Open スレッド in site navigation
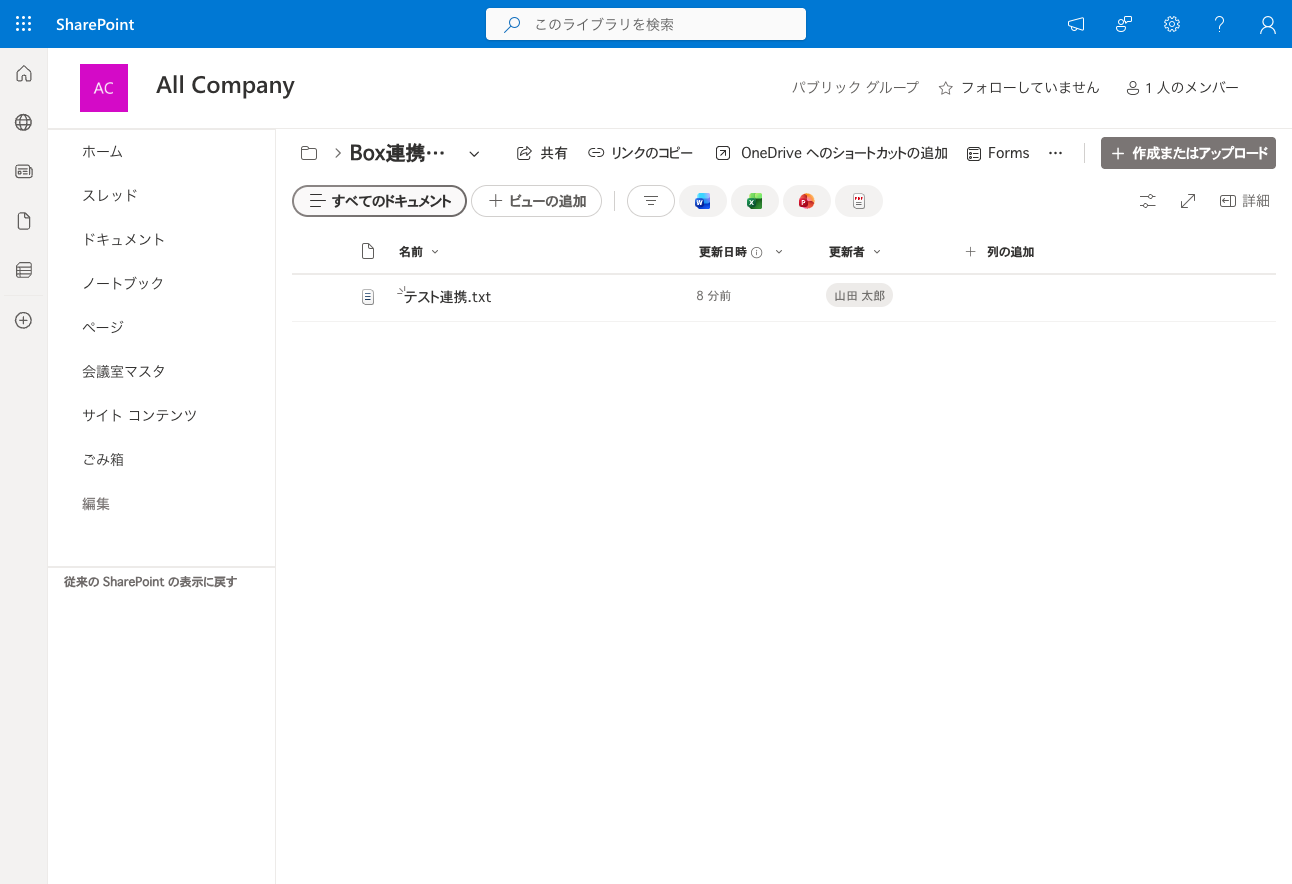The width and height of the screenshot is (1292, 884). point(110,195)
